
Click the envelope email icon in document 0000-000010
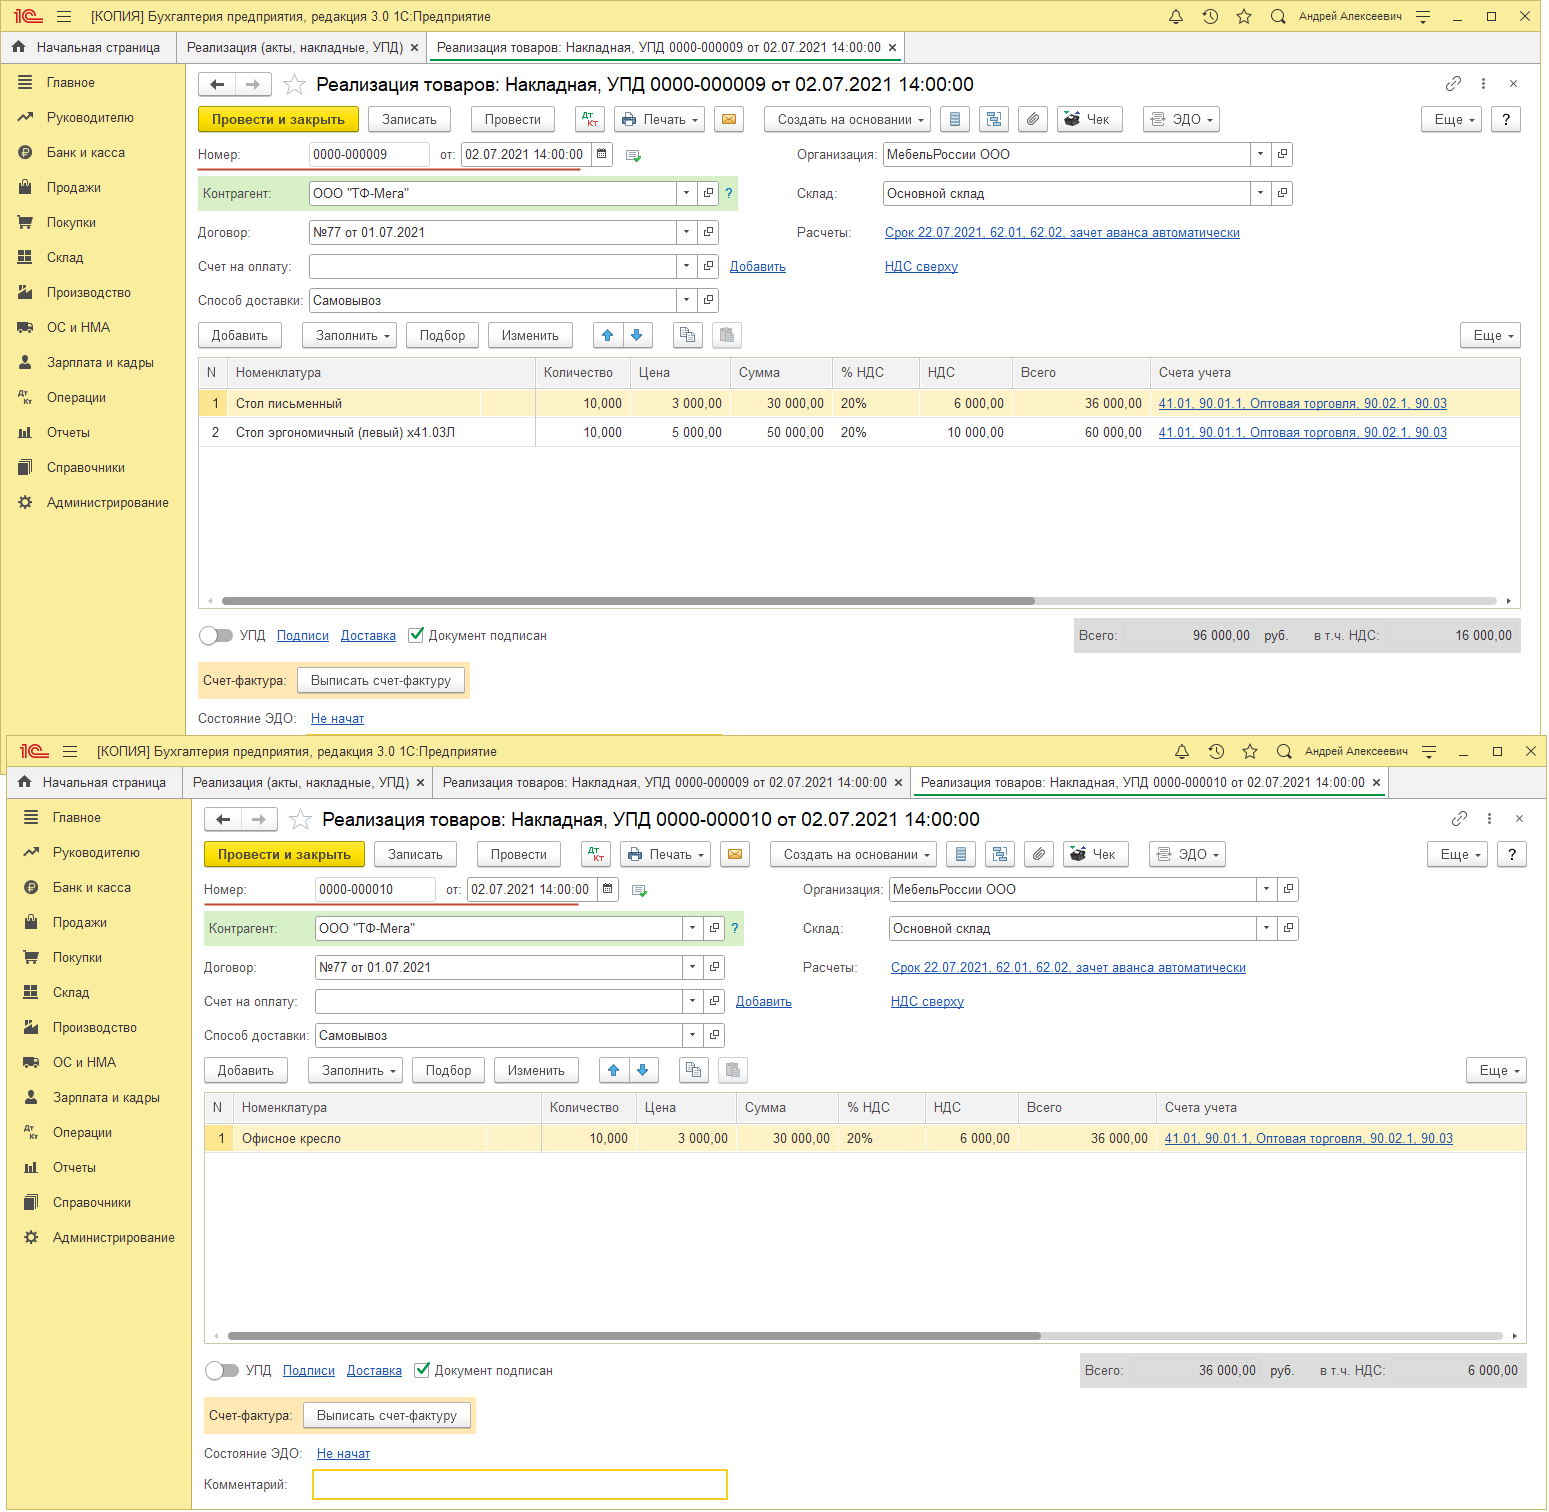click(735, 854)
